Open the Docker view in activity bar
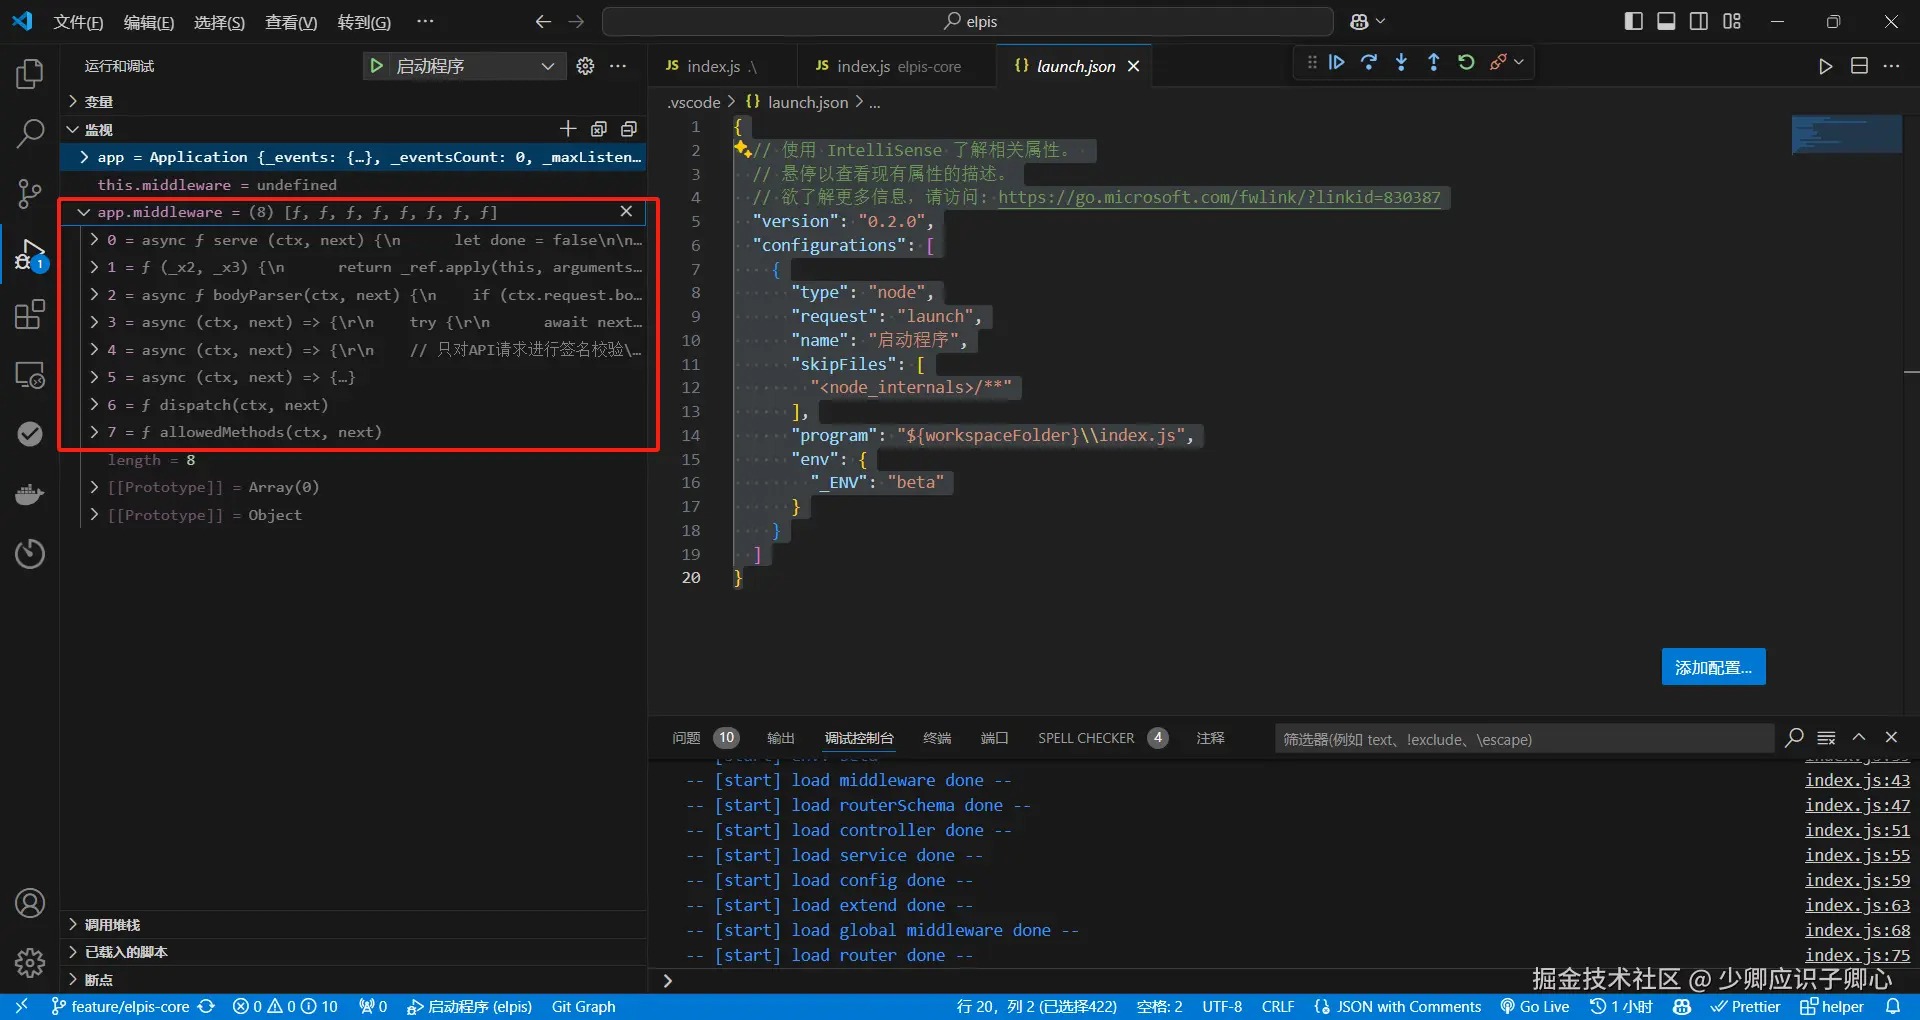The image size is (1920, 1020). click(30, 495)
